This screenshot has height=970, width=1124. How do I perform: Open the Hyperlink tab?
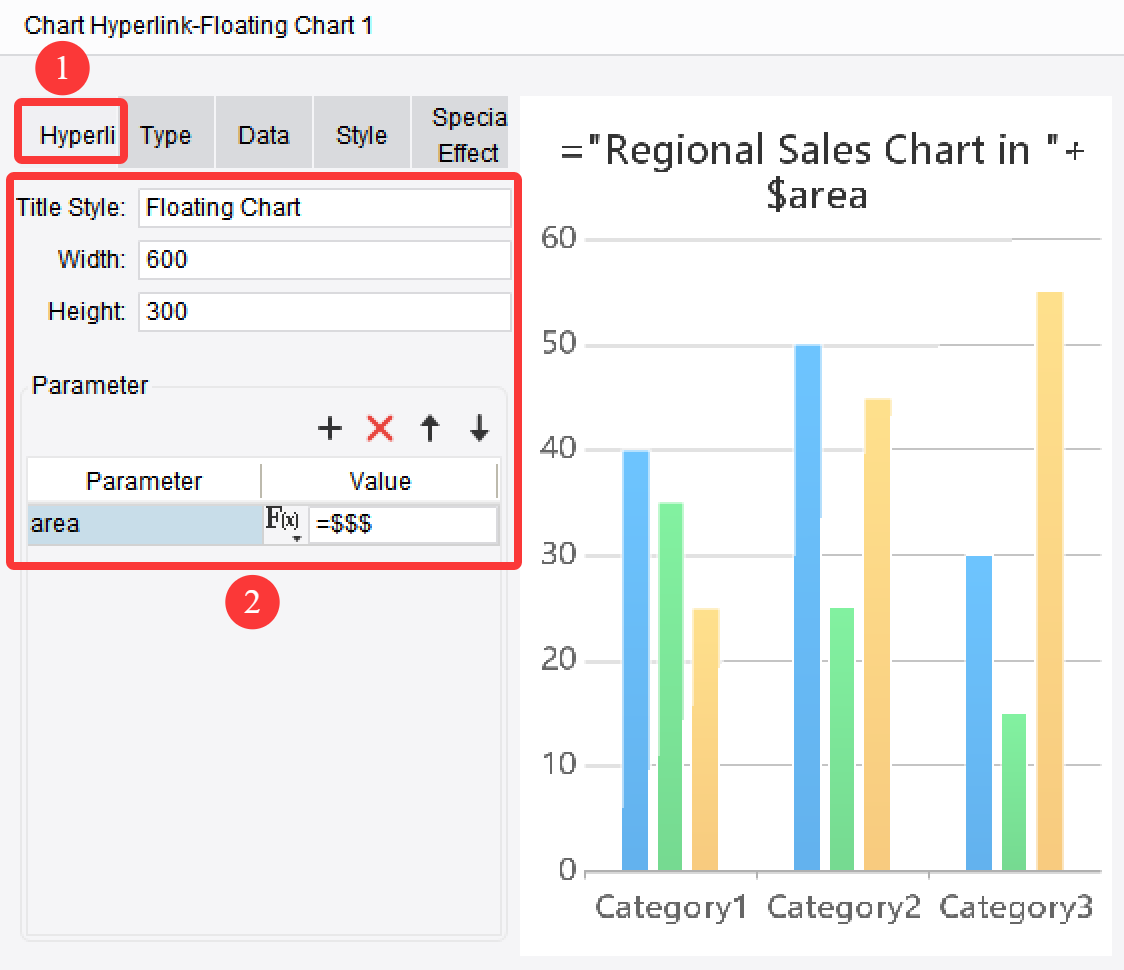[70, 133]
